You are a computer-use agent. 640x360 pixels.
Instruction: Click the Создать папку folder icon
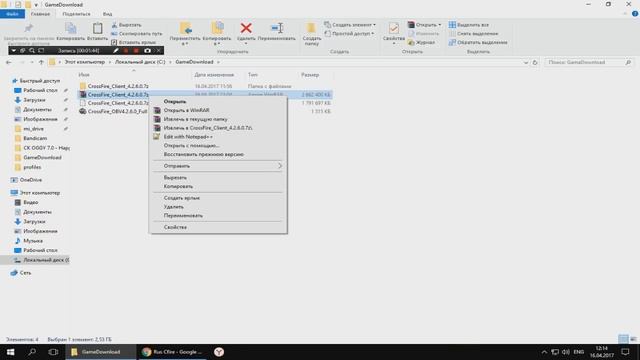point(311,28)
